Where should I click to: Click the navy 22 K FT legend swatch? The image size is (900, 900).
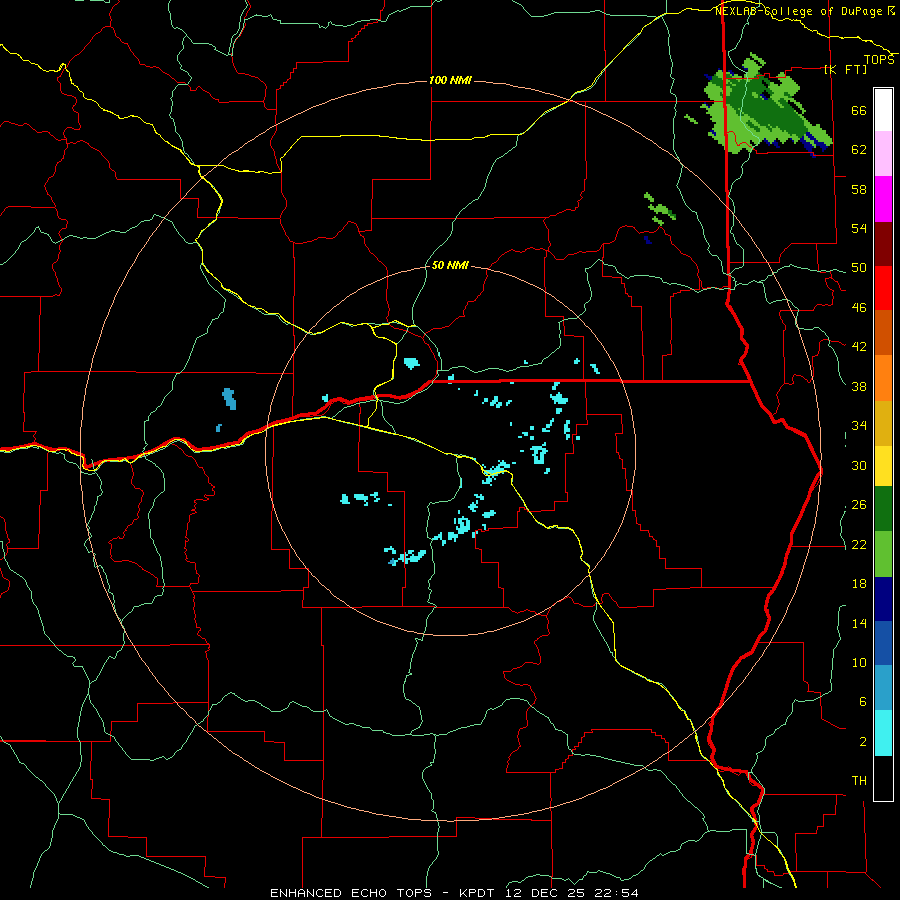[883, 599]
